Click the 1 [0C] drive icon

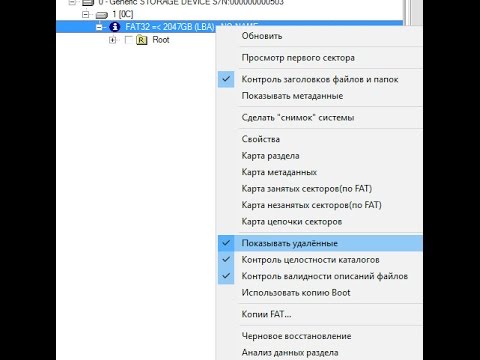click(102, 15)
